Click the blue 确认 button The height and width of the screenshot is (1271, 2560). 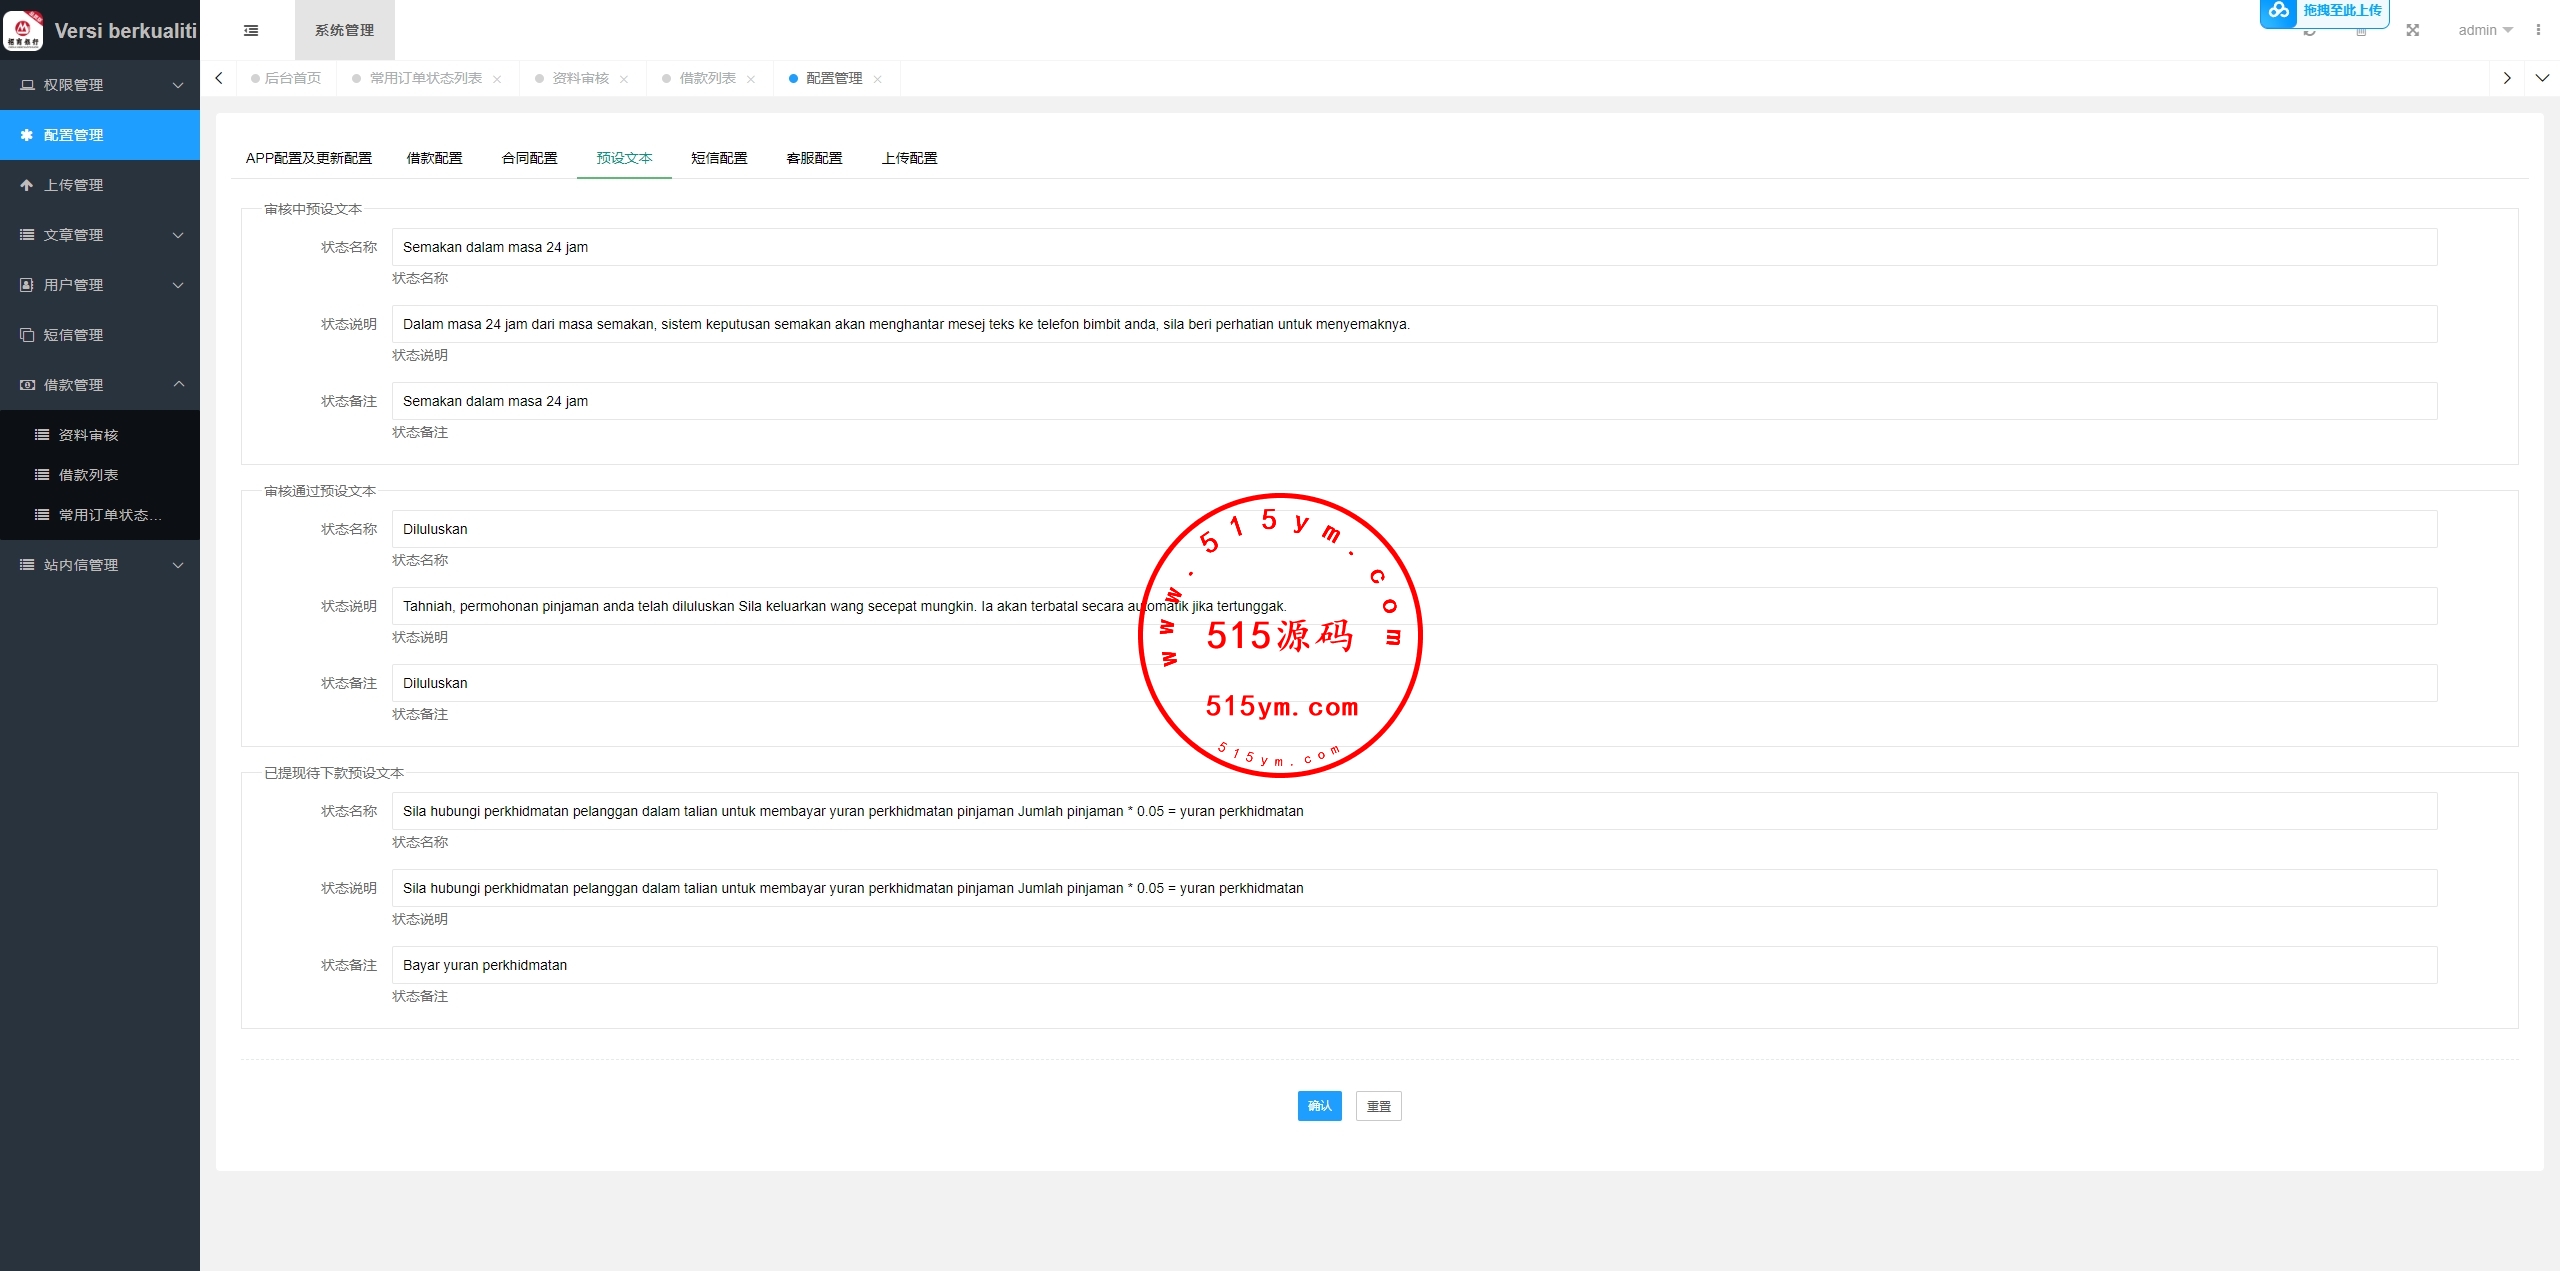[1319, 1106]
